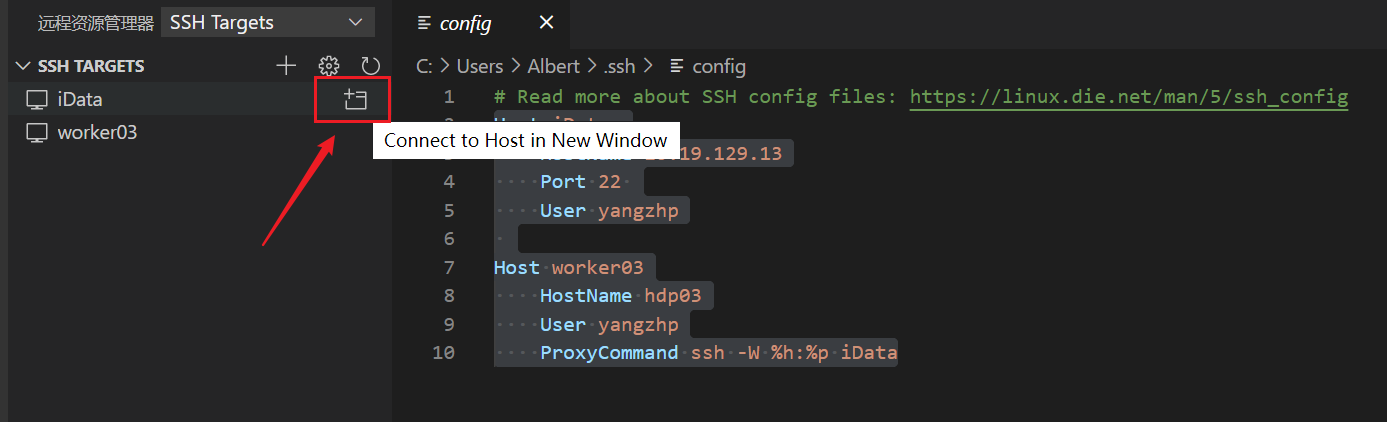Click C: in the breadcrumb path

(x=424, y=66)
